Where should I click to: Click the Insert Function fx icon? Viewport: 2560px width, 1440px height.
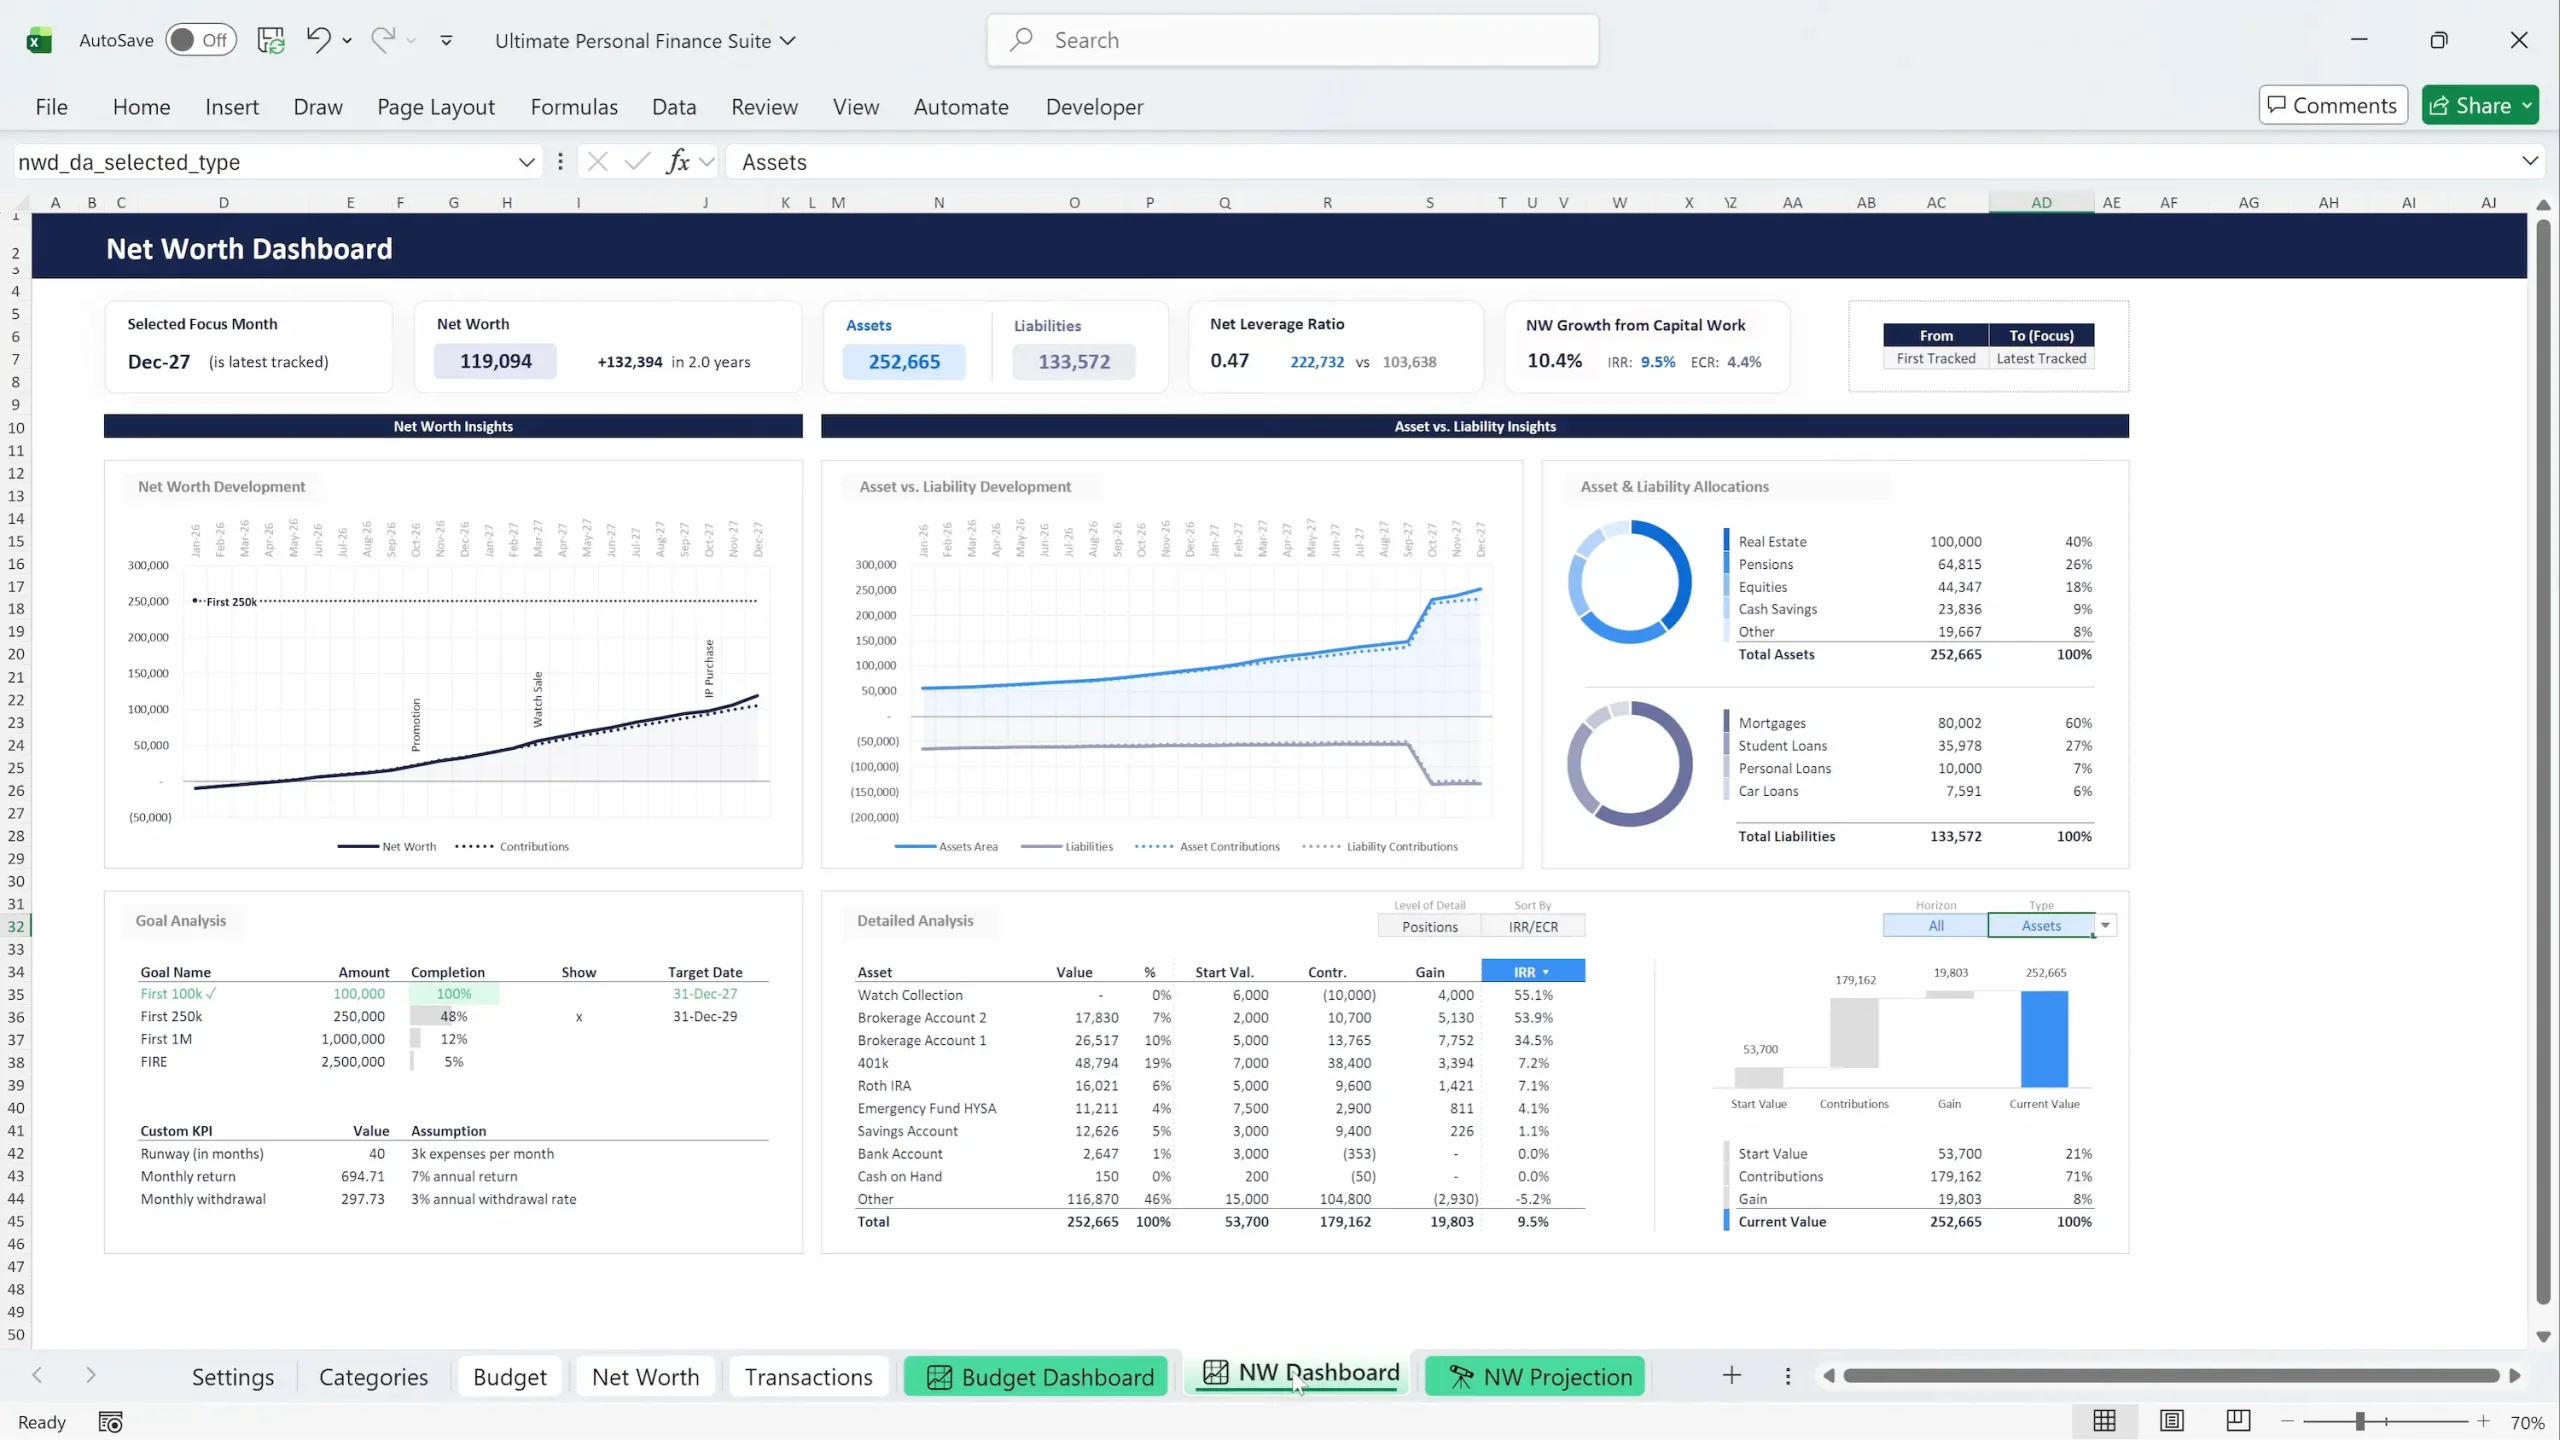(x=678, y=161)
